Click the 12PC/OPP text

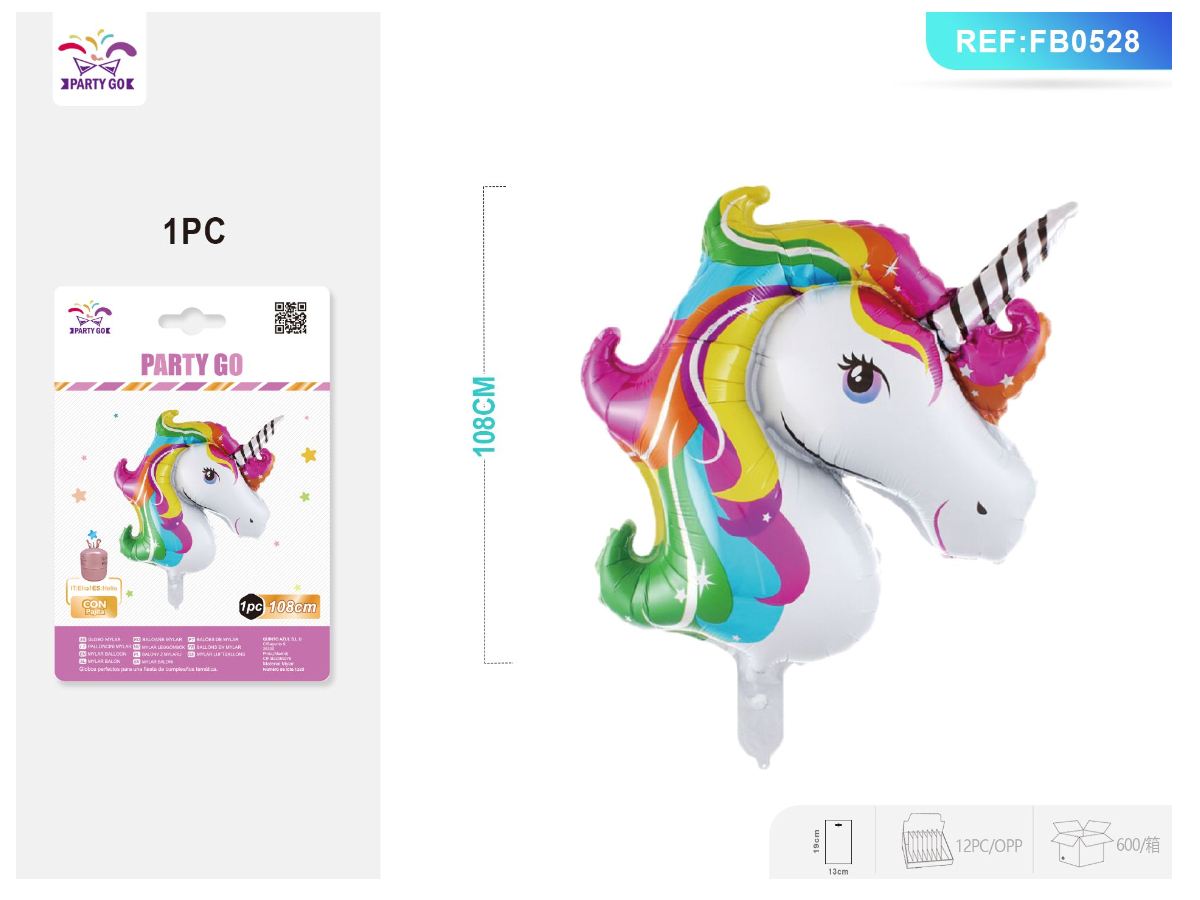point(989,845)
